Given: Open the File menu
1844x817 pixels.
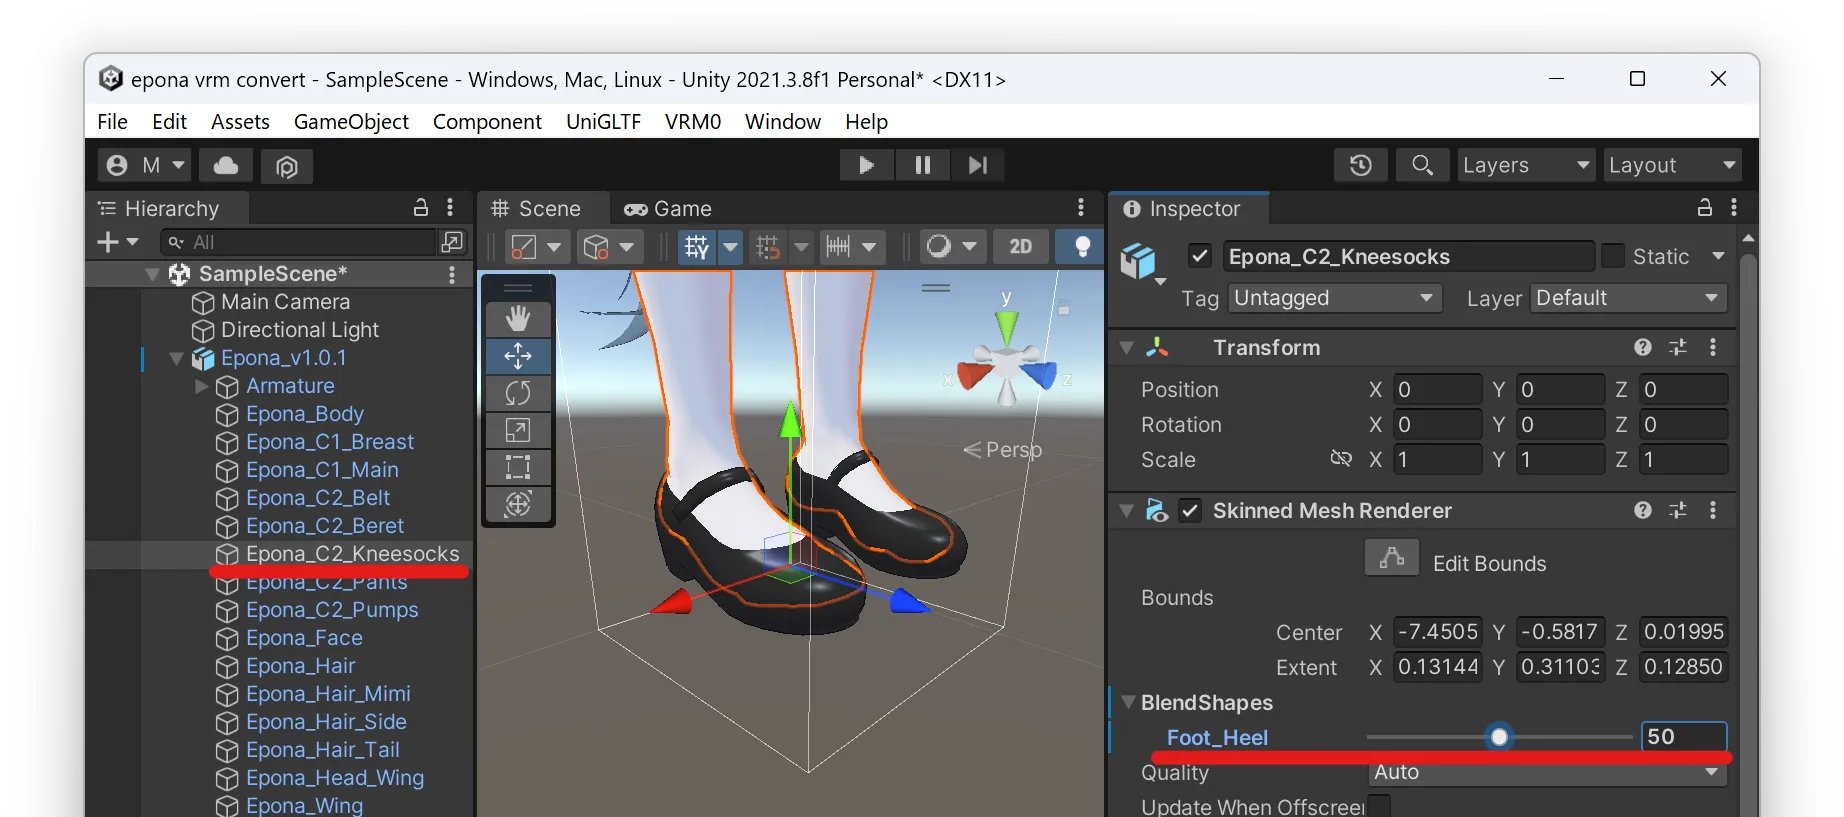Looking at the screenshot, I should (x=113, y=121).
